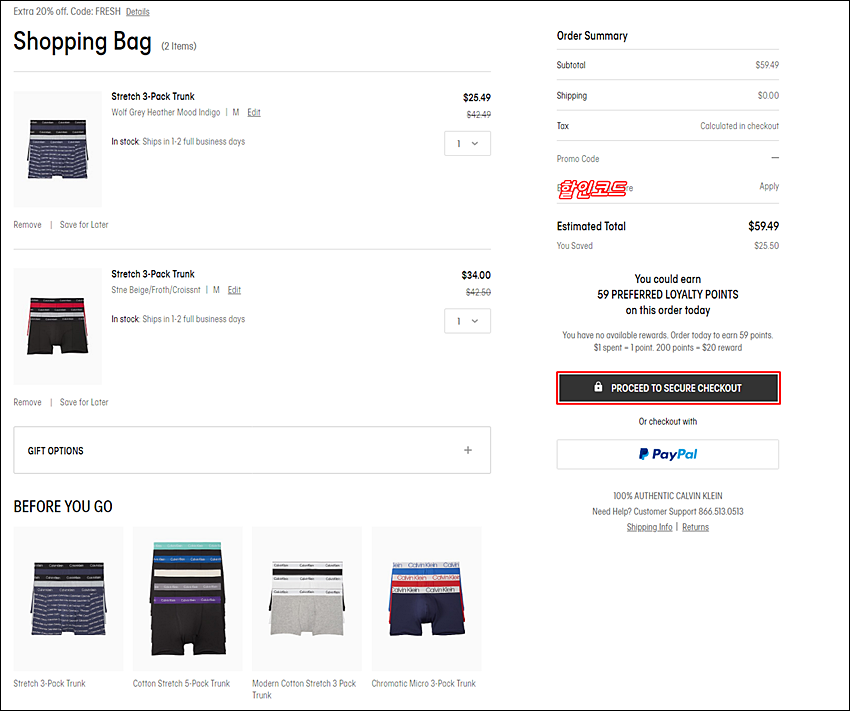
Task: Collapse the Promo Code section minus icon
Action: pyautogui.click(x=774, y=158)
